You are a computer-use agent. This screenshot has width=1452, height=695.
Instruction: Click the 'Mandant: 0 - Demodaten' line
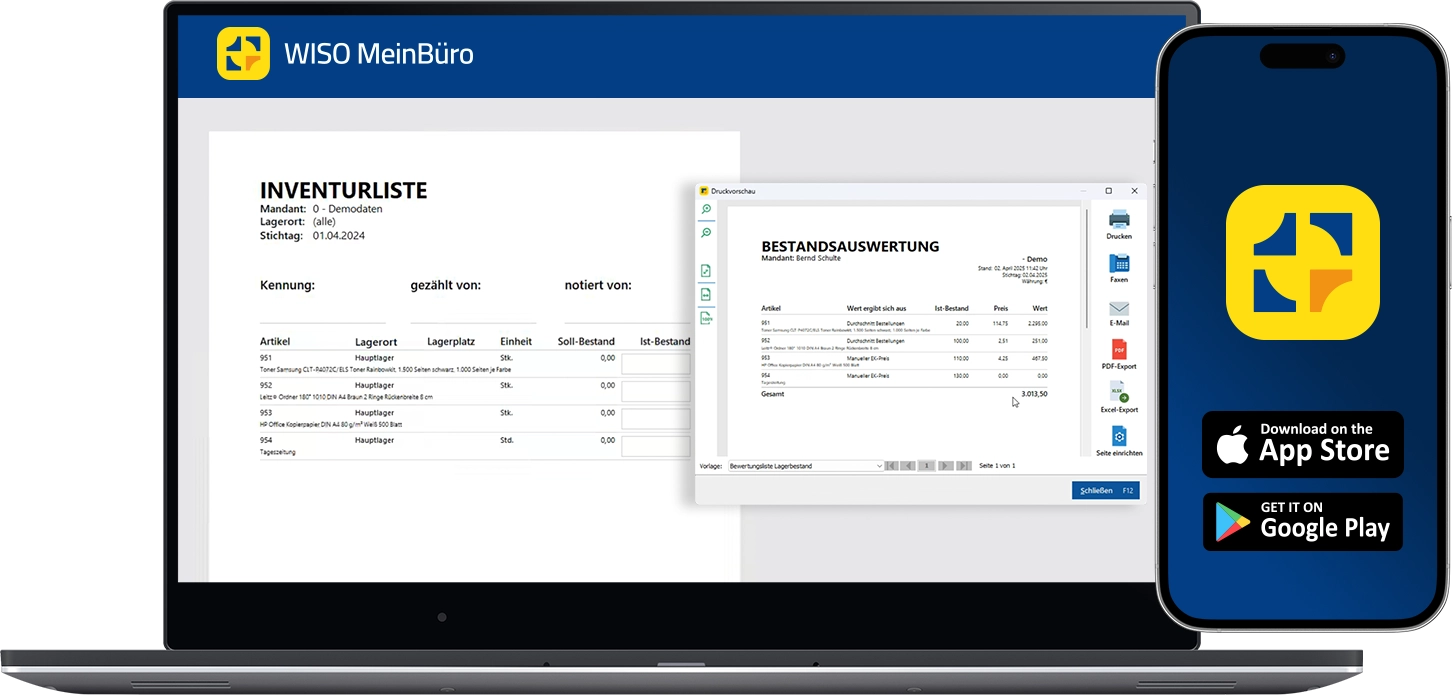tap(321, 209)
